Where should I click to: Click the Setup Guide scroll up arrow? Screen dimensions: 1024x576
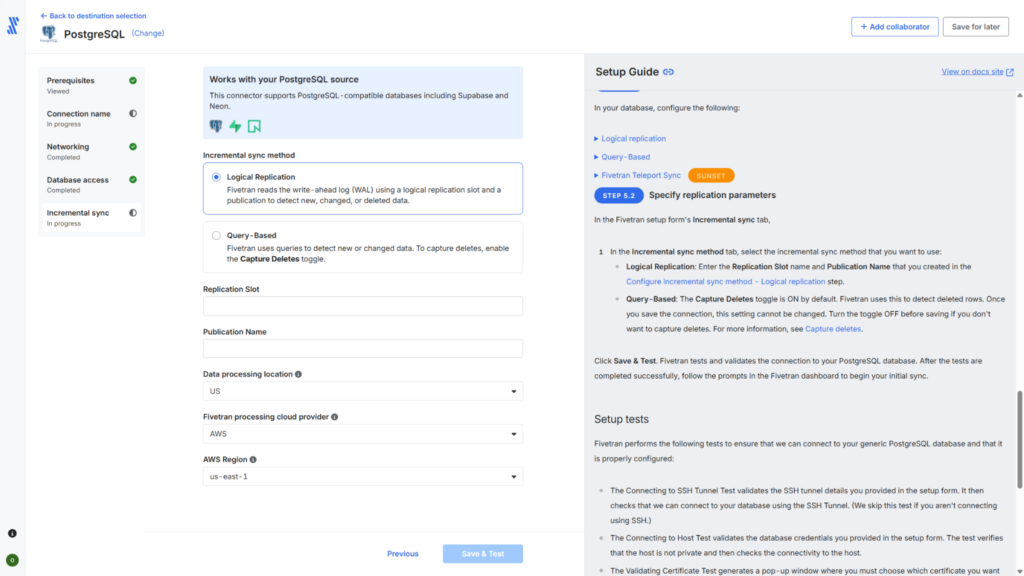tap(1019, 95)
